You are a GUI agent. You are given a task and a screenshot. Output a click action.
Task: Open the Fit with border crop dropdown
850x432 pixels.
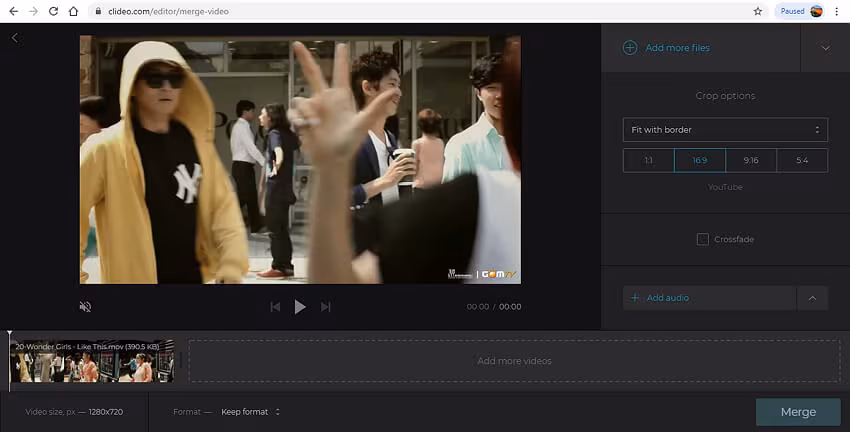point(725,130)
